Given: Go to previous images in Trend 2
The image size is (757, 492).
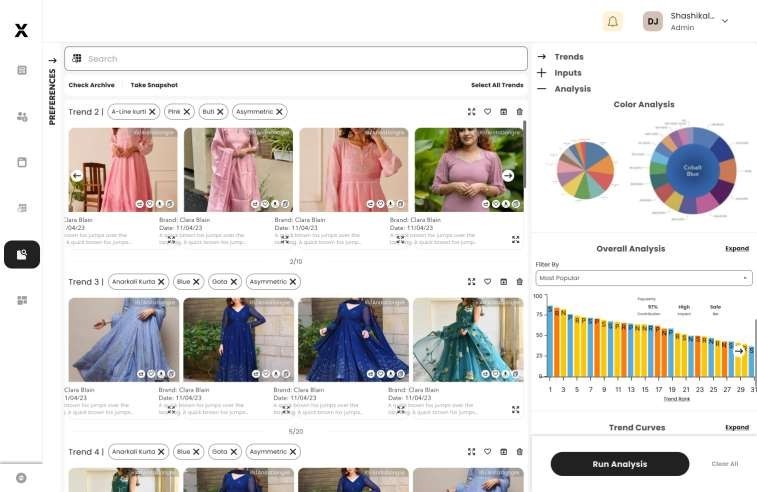Looking at the screenshot, I should pos(76,176).
